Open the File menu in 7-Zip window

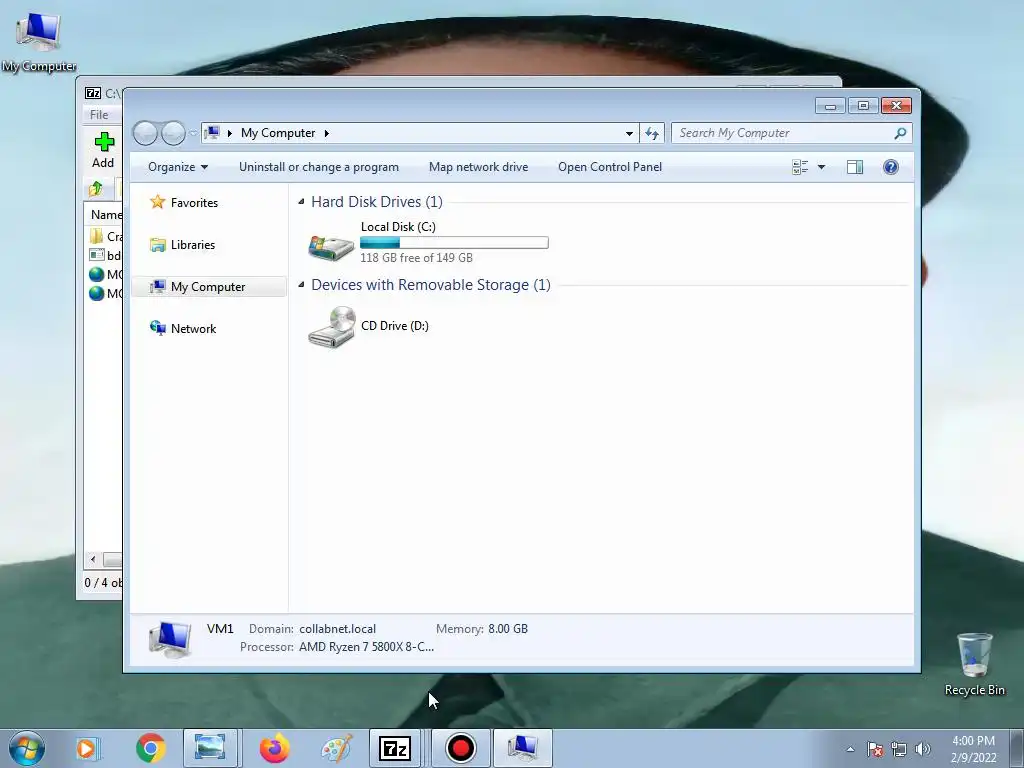point(99,115)
